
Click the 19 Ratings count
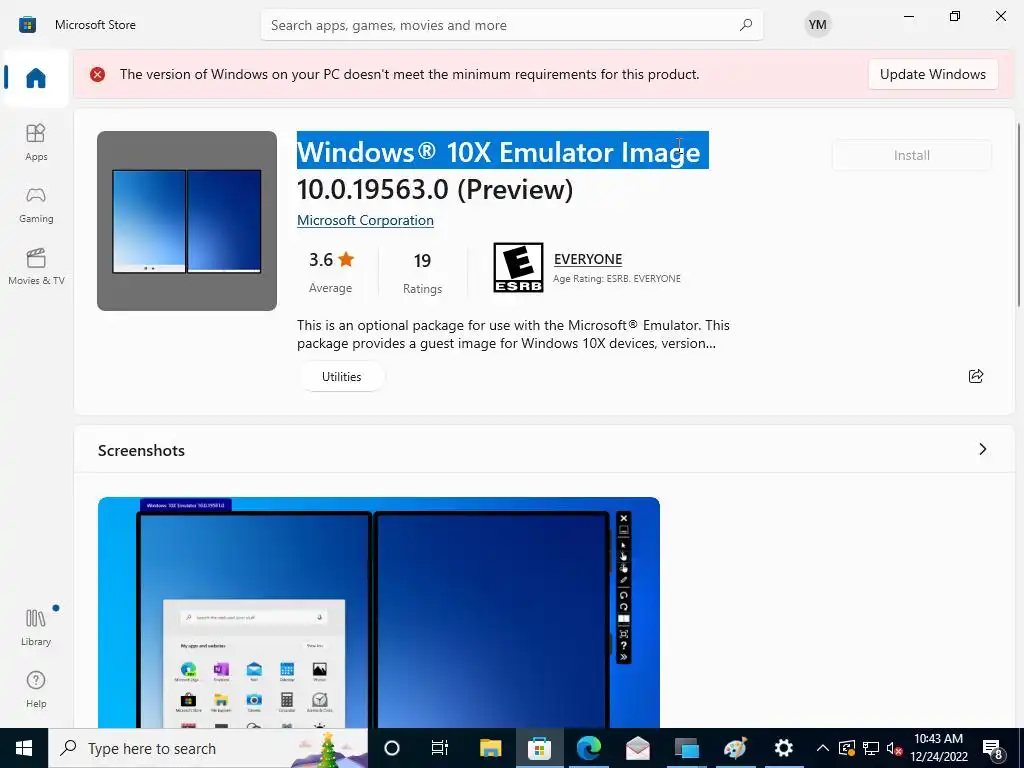pyautogui.click(x=423, y=272)
